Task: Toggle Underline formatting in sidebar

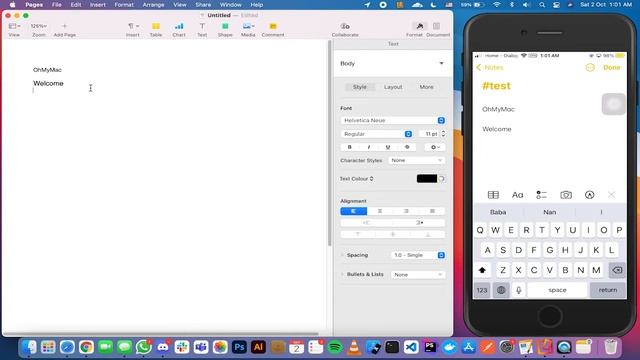Action: (388, 147)
